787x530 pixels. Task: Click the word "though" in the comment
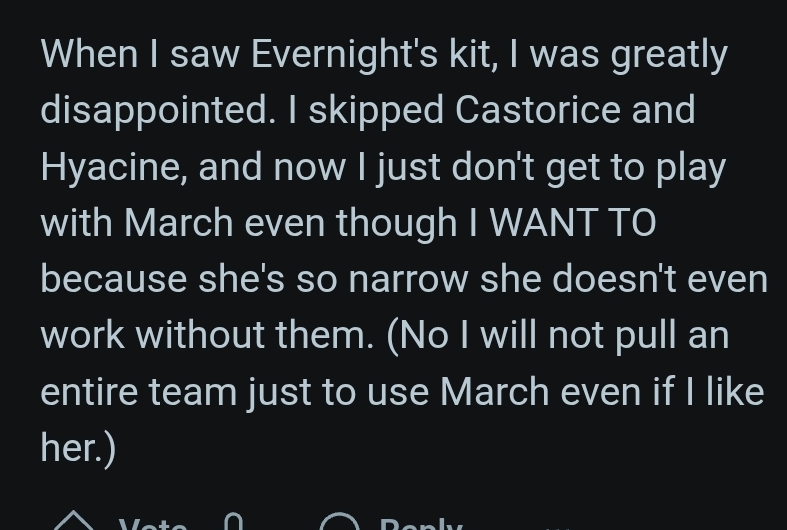pyautogui.click(x=398, y=222)
